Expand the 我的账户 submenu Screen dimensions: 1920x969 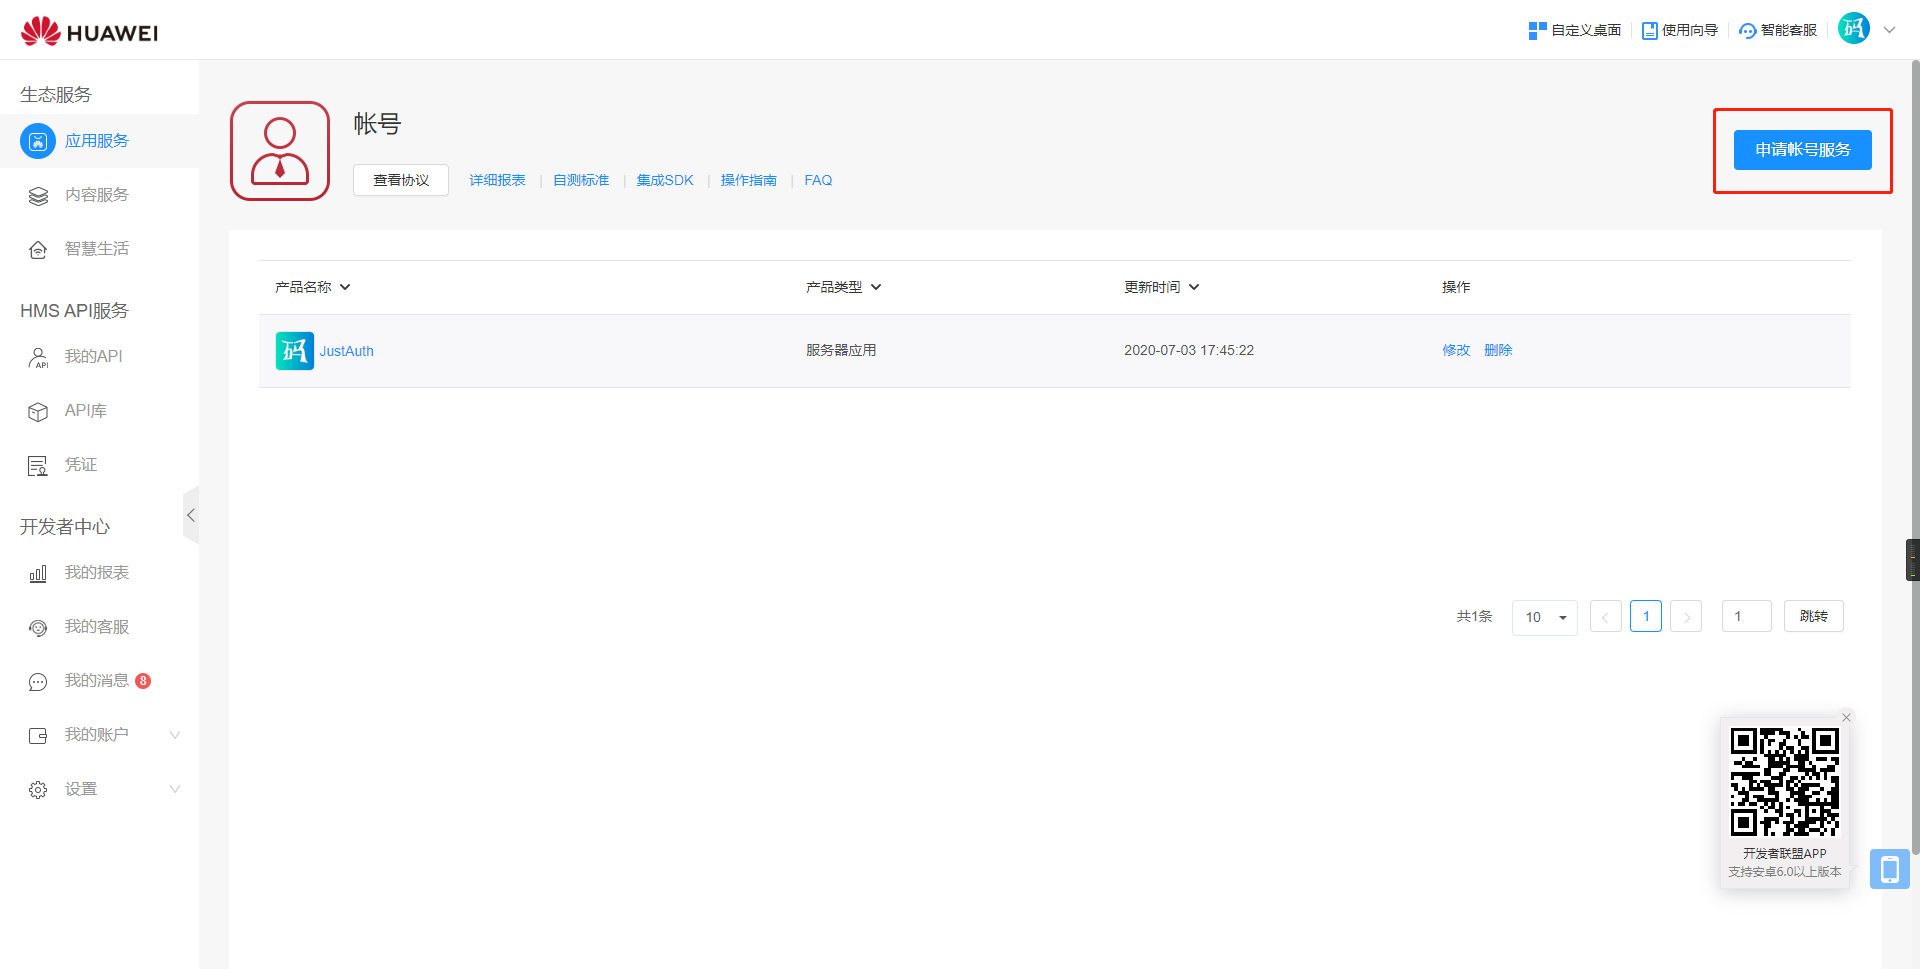tap(175, 735)
